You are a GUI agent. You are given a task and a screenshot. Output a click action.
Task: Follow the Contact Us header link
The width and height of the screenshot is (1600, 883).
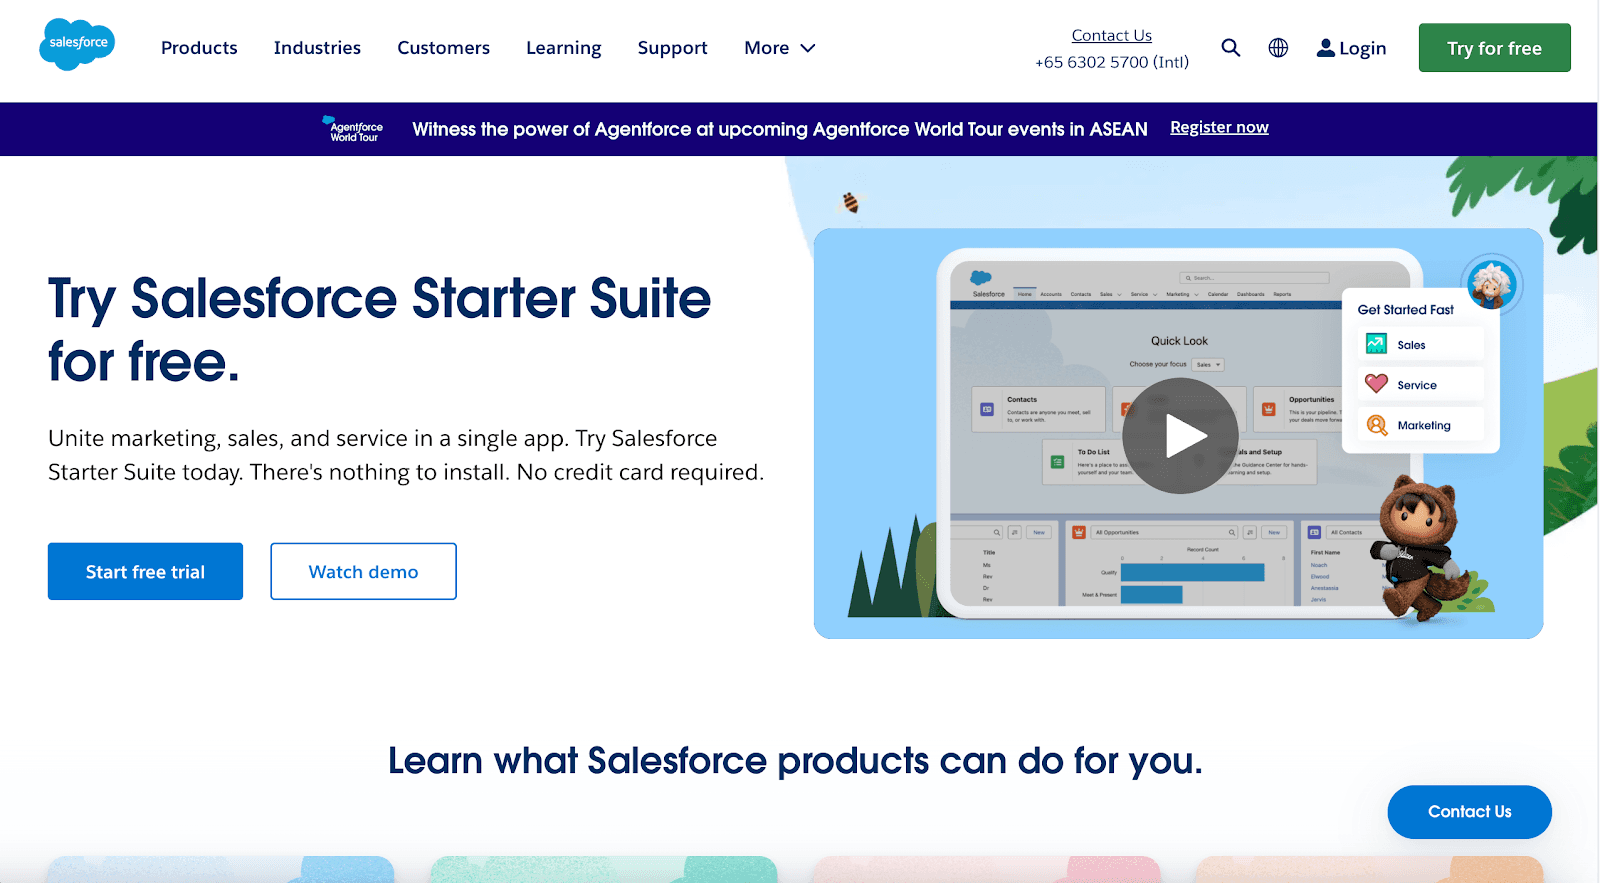[x=1112, y=35]
